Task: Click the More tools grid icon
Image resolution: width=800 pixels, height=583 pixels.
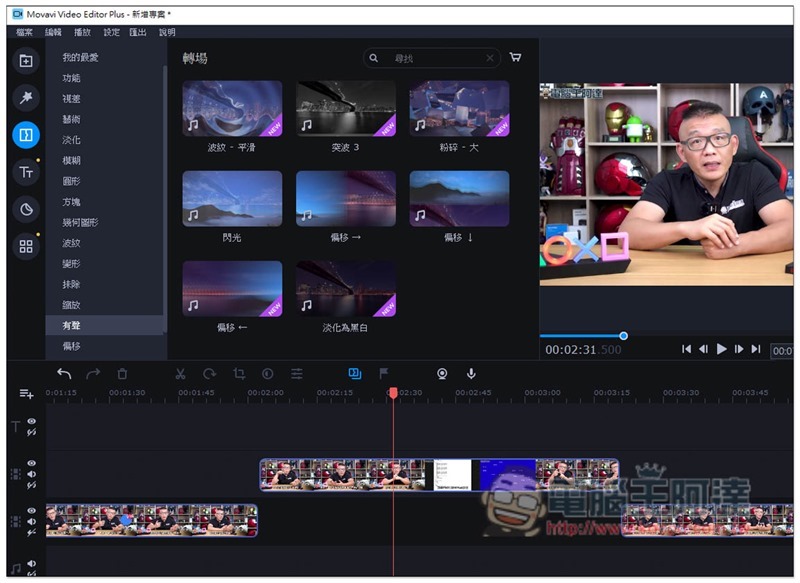Action: coord(26,246)
